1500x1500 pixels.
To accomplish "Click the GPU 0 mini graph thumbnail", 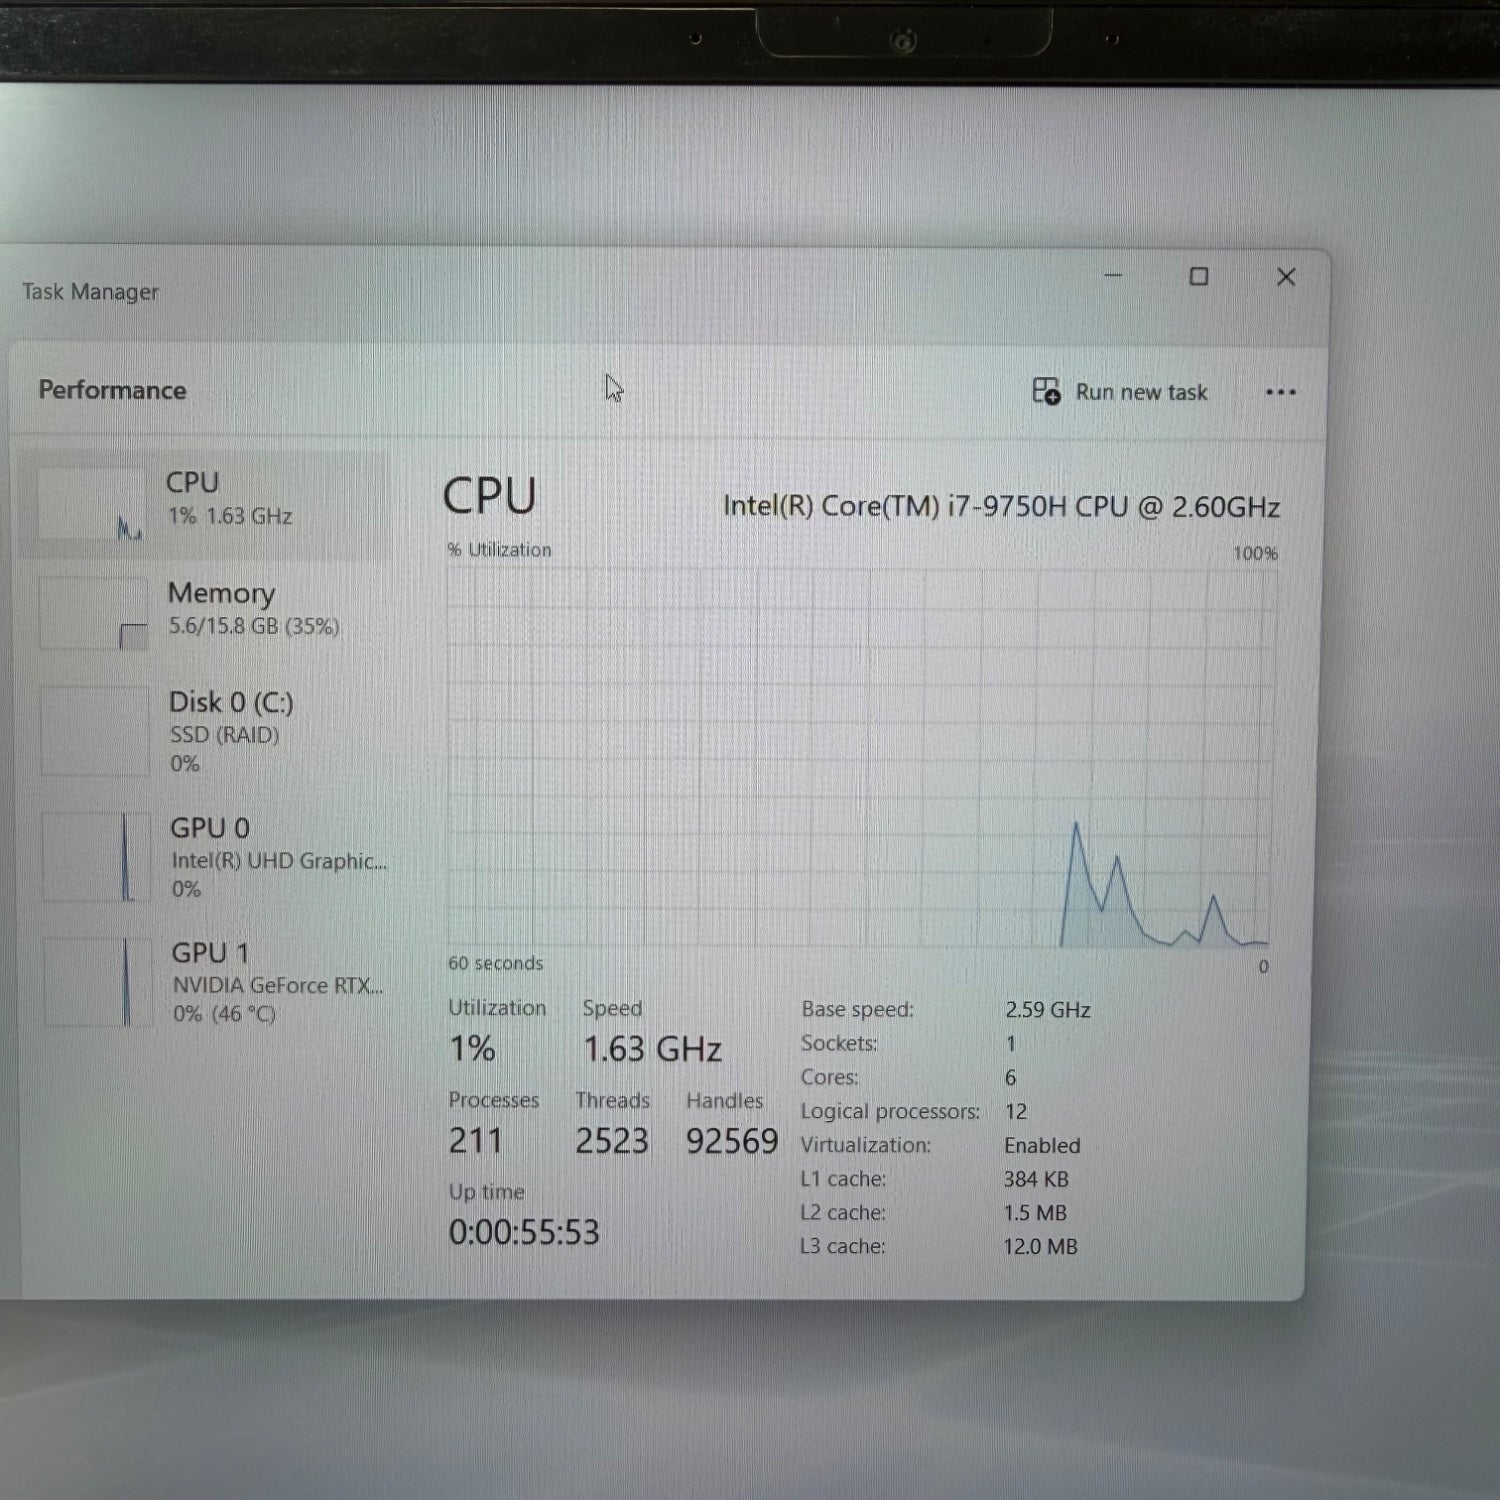I will click(x=96, y=857).
